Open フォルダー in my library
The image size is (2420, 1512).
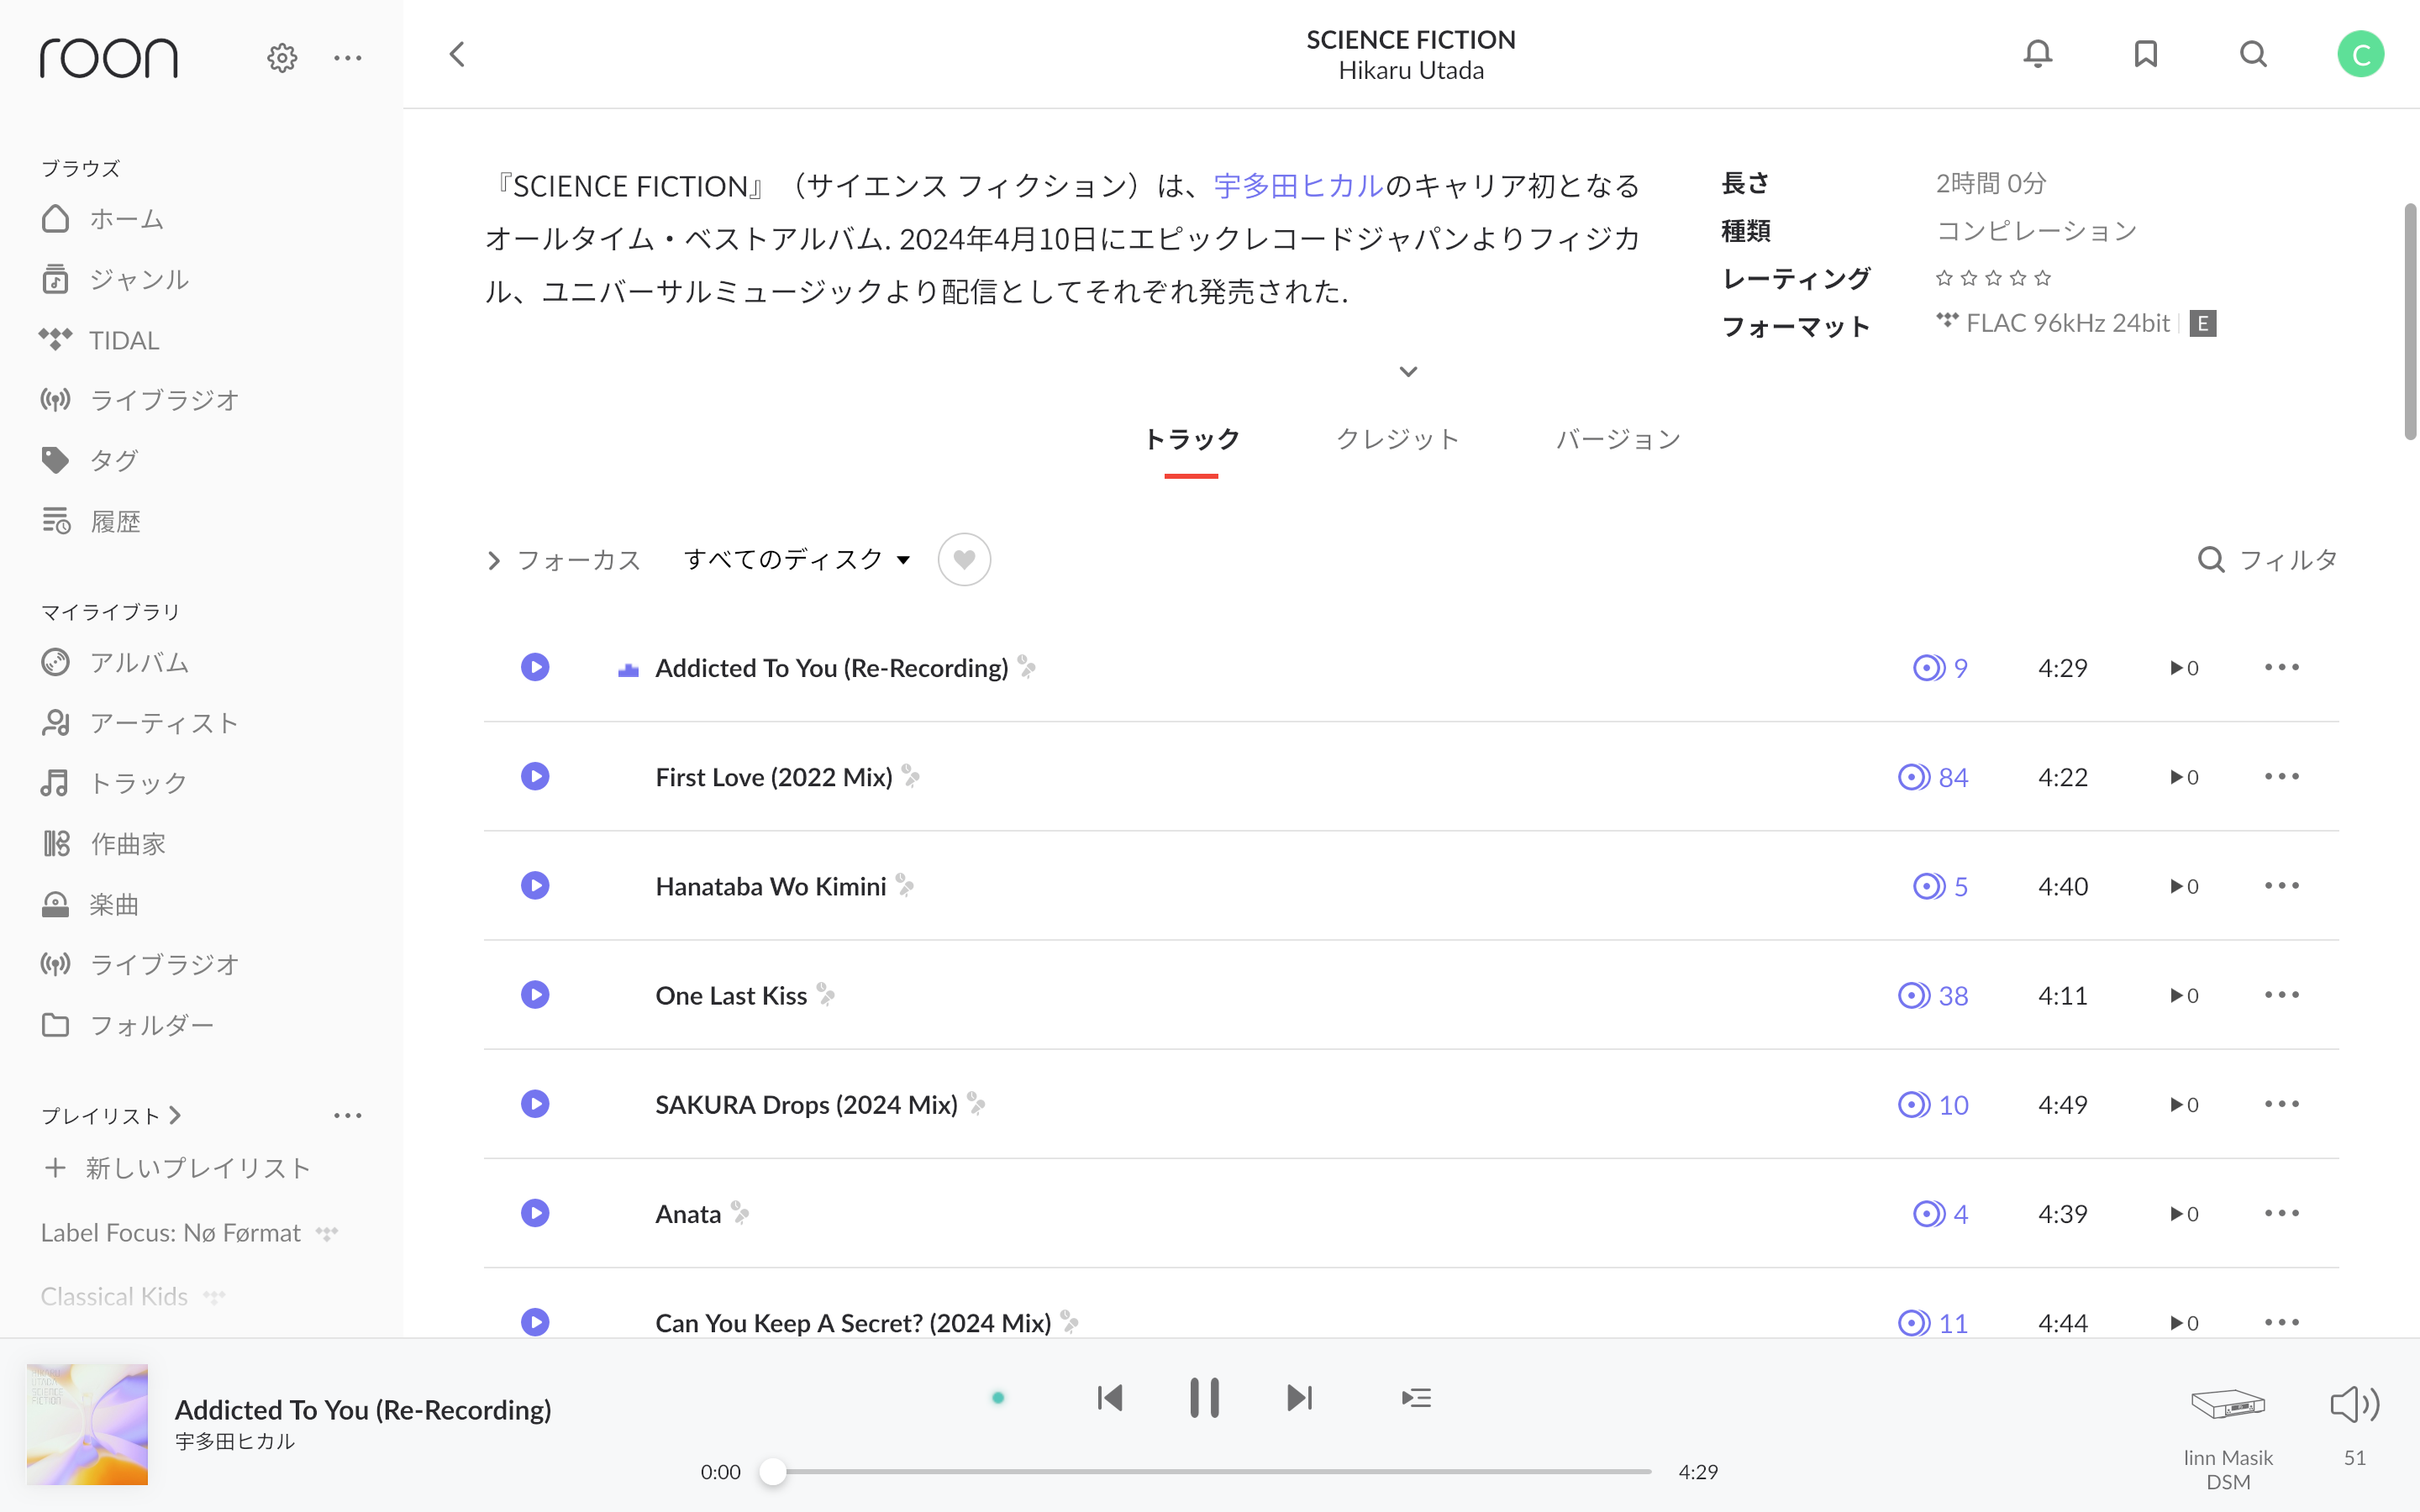127,1025
